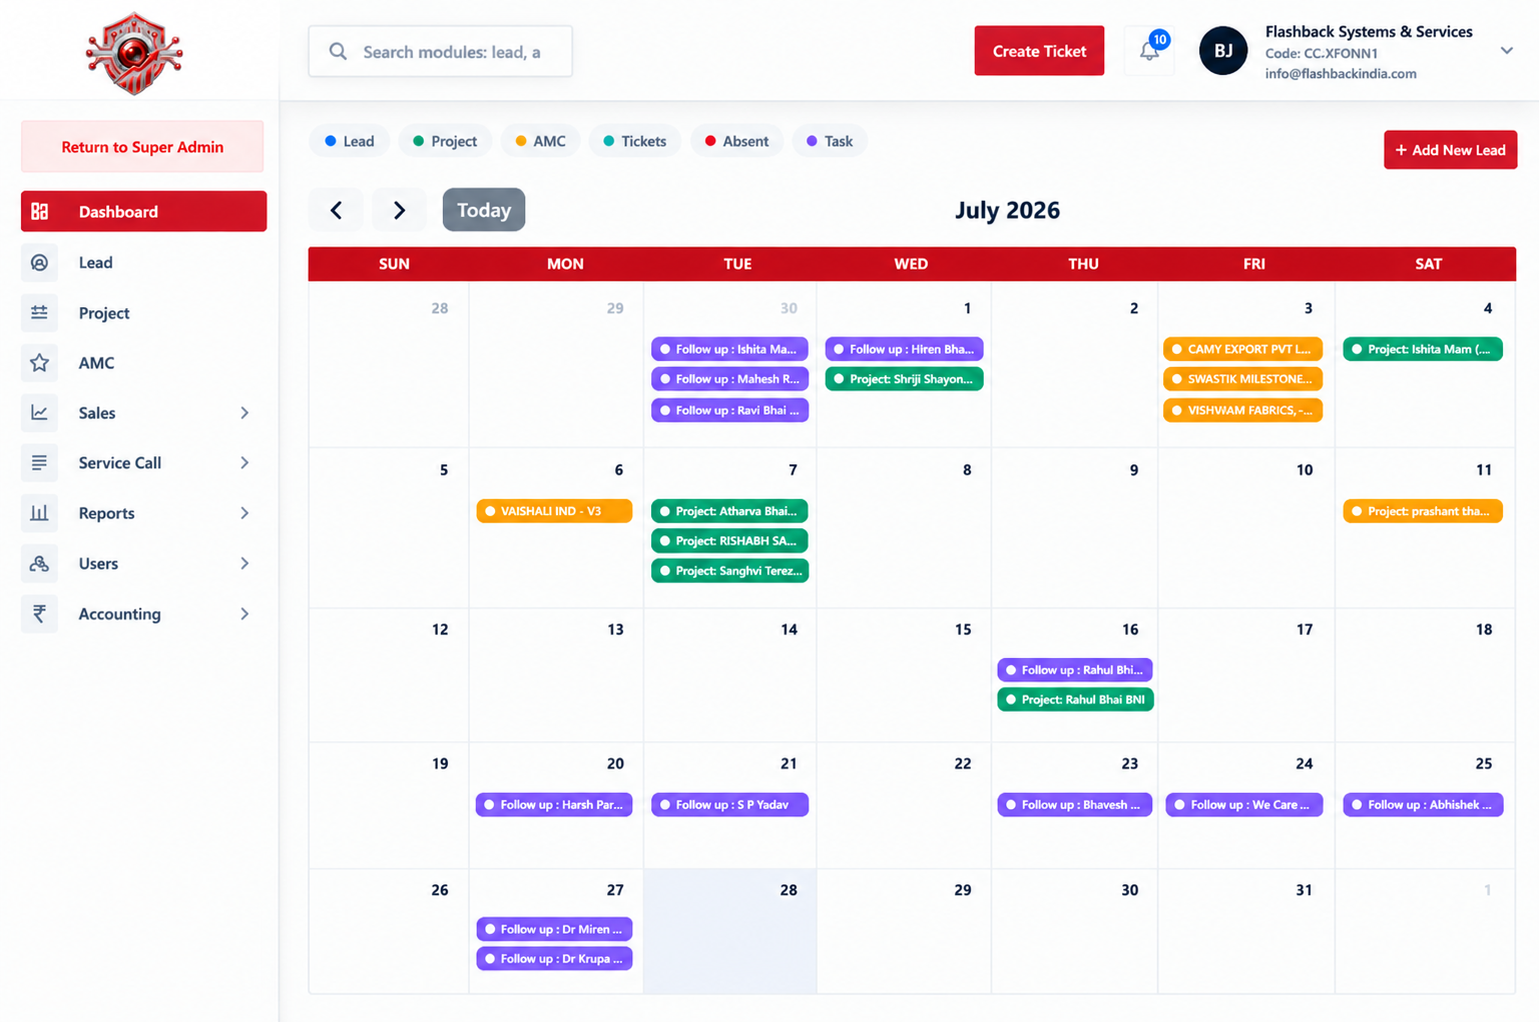Open the notifications bell
This screenshot has height=1022, width=1539.
click(x=1149, y=51)
